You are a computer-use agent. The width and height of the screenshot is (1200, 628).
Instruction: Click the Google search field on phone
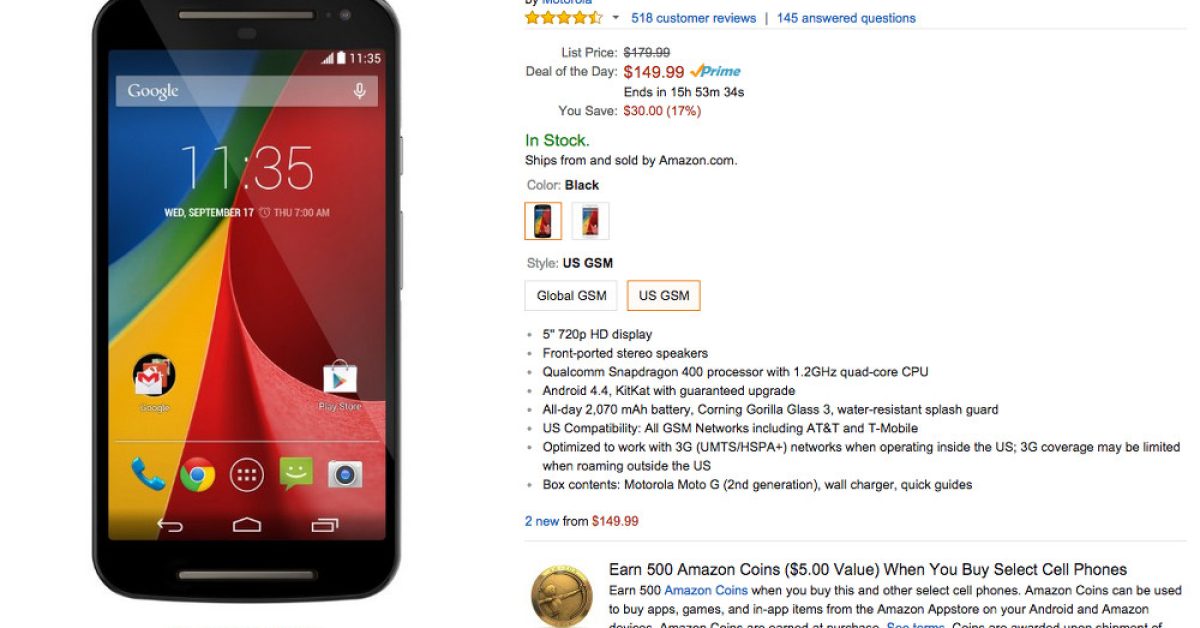coord(247,91)
